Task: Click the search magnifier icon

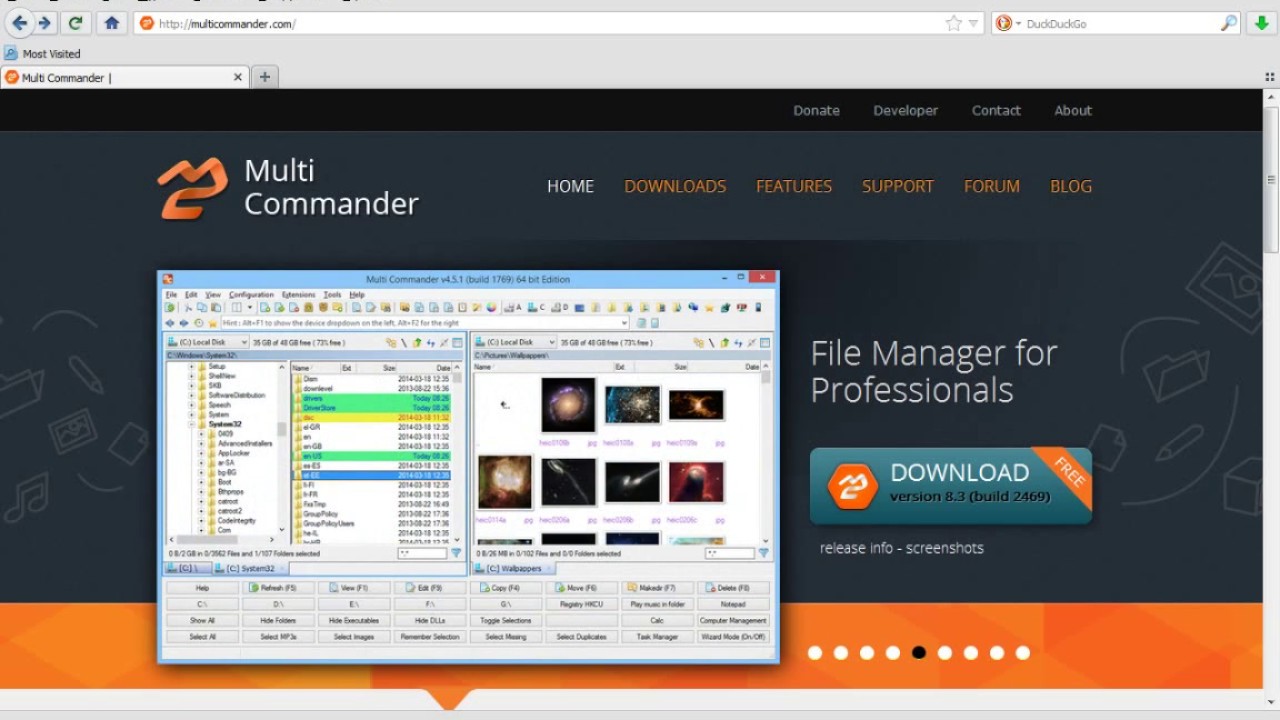Action: 1229,23
